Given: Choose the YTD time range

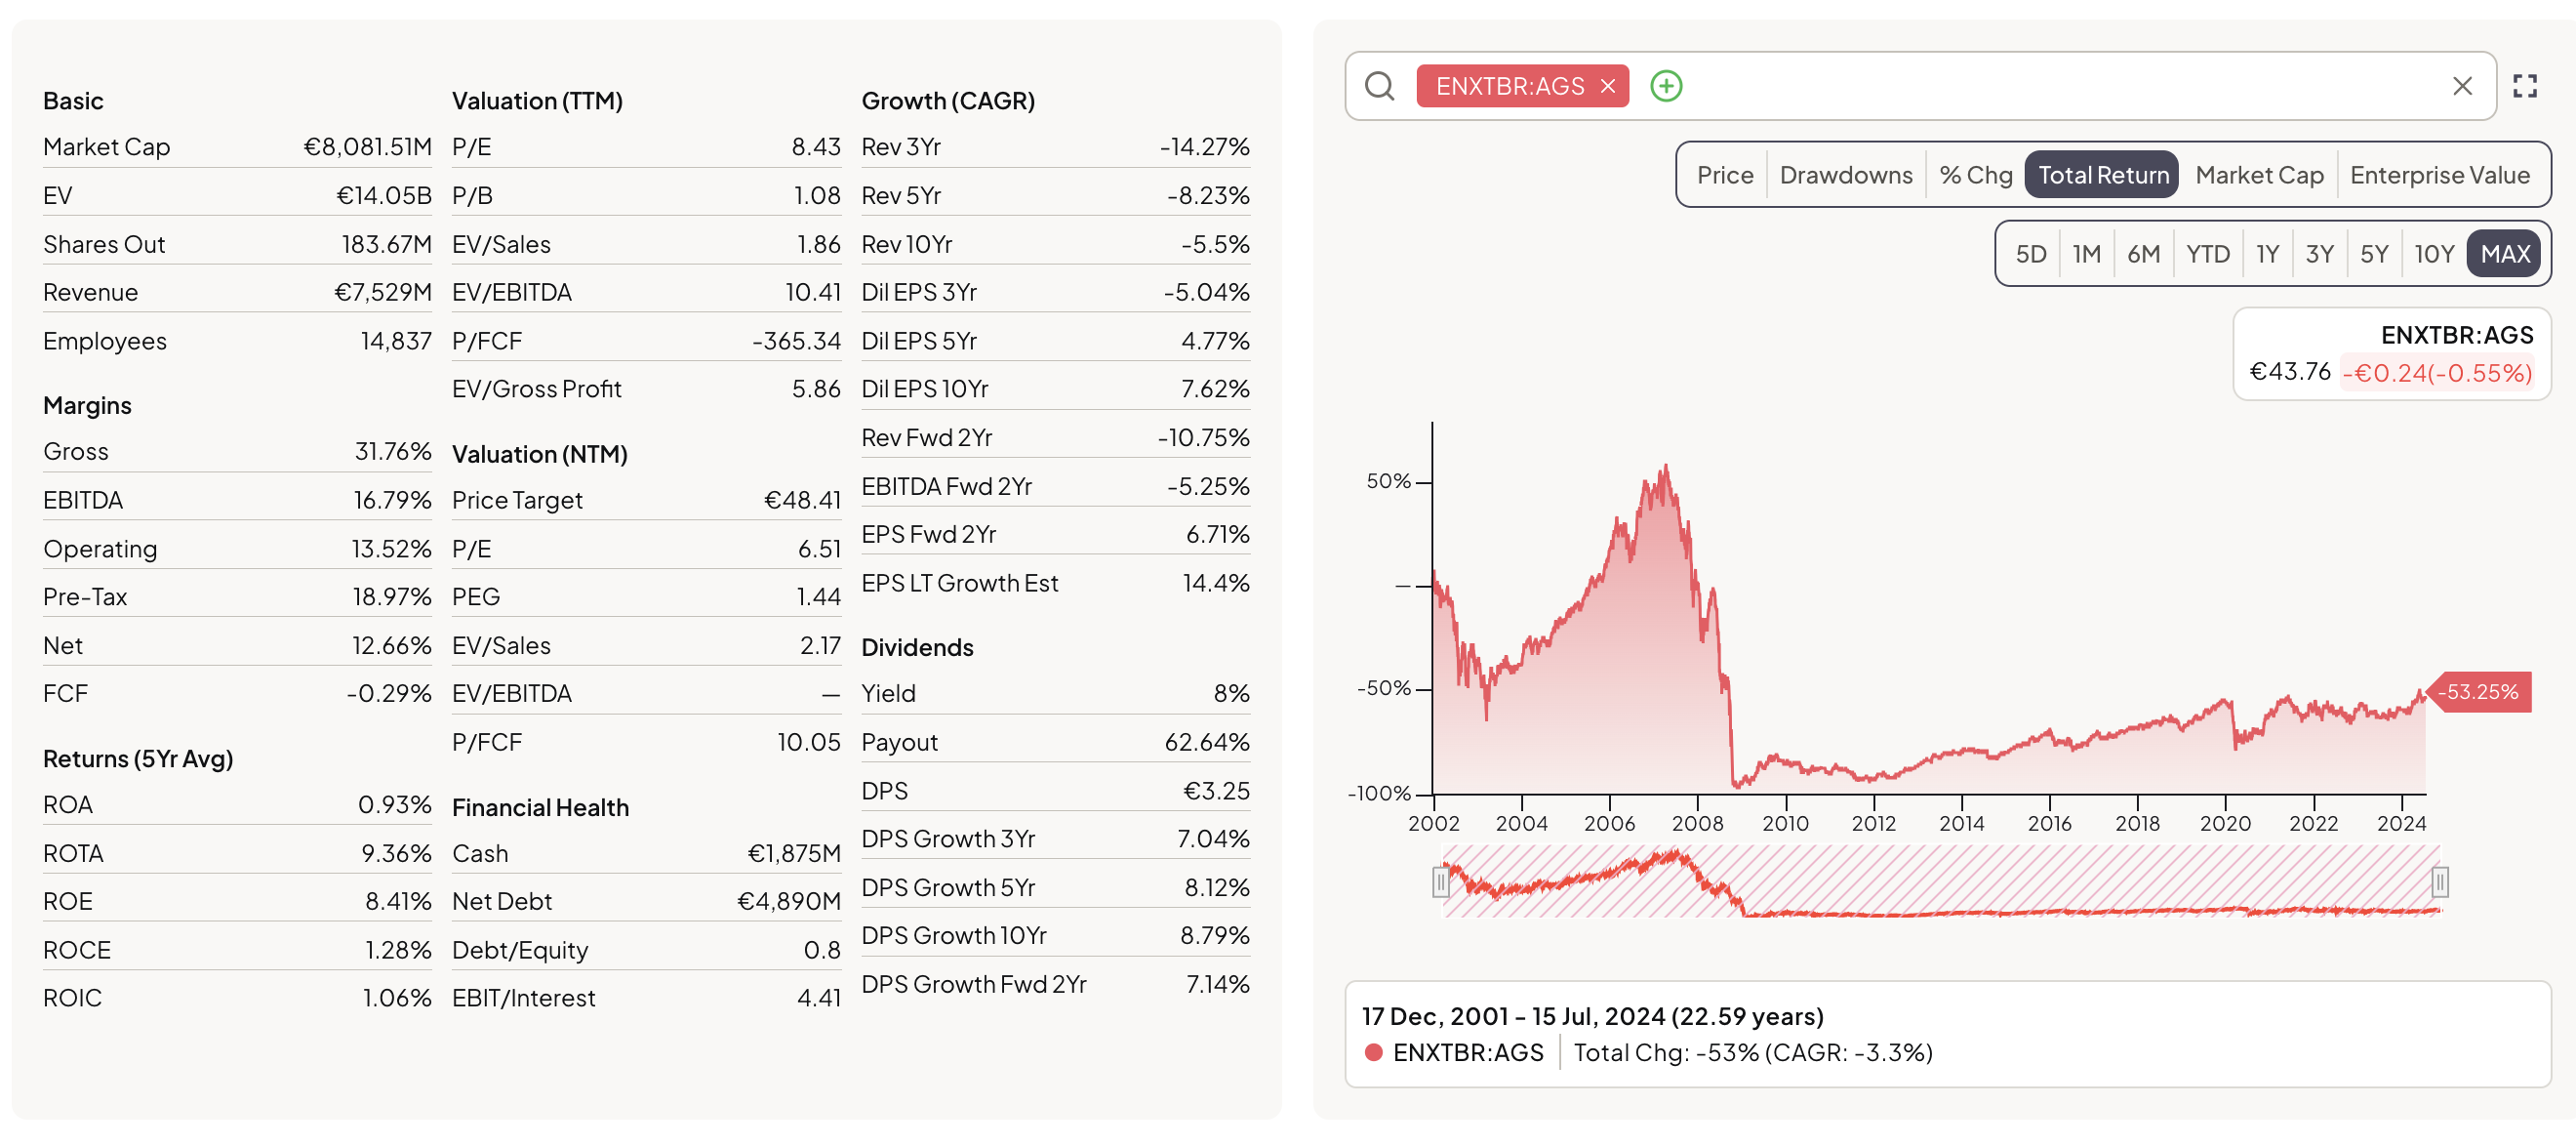Looking at the screenshot, I should tap(2207, 254).
